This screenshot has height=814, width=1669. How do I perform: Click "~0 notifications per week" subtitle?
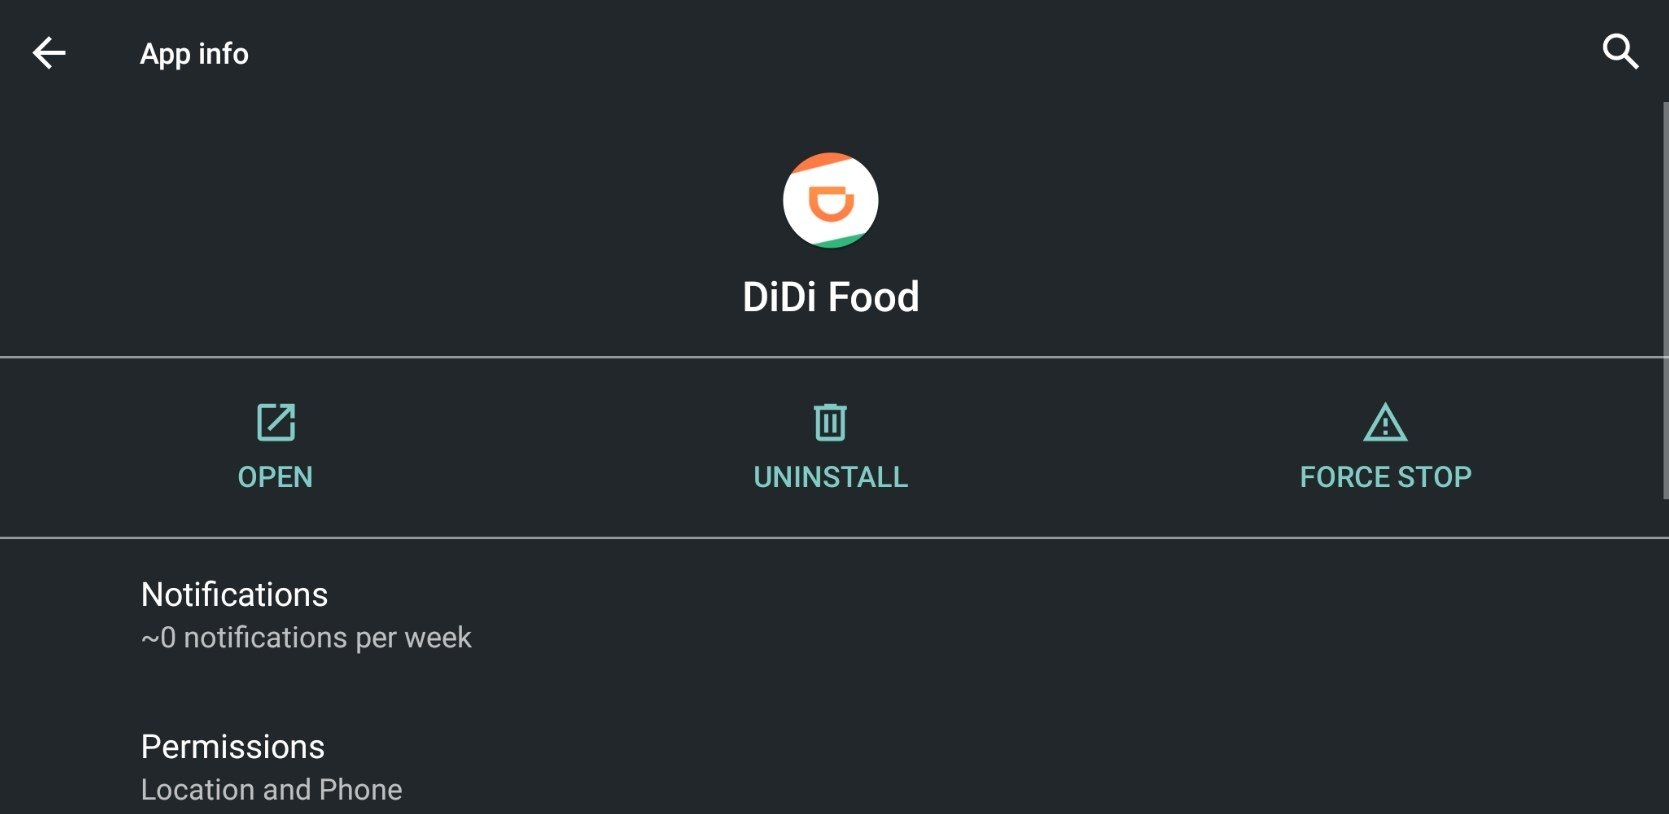[306, 638]
